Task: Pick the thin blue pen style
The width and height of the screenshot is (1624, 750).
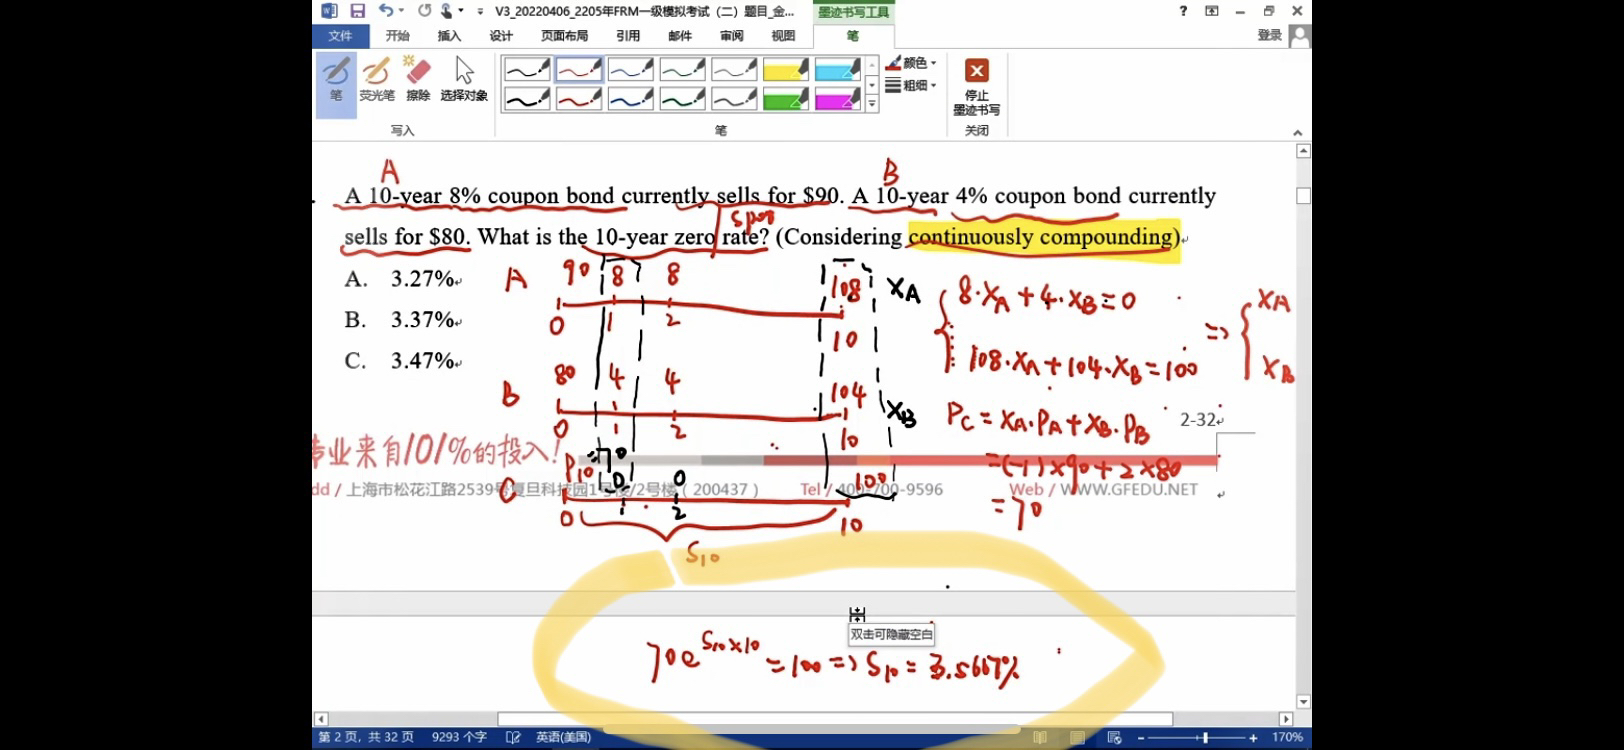Action: coord(631,69)
